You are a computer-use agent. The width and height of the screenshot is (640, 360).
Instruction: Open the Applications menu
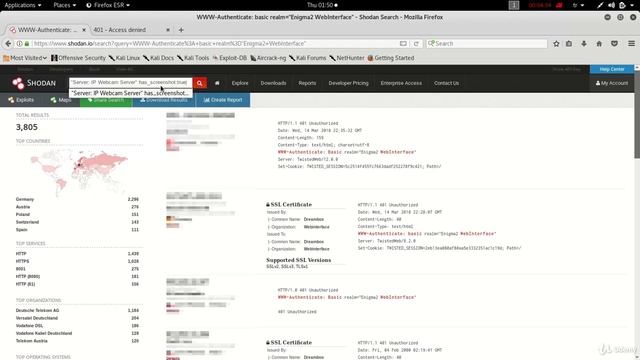[x=22, y=5]
